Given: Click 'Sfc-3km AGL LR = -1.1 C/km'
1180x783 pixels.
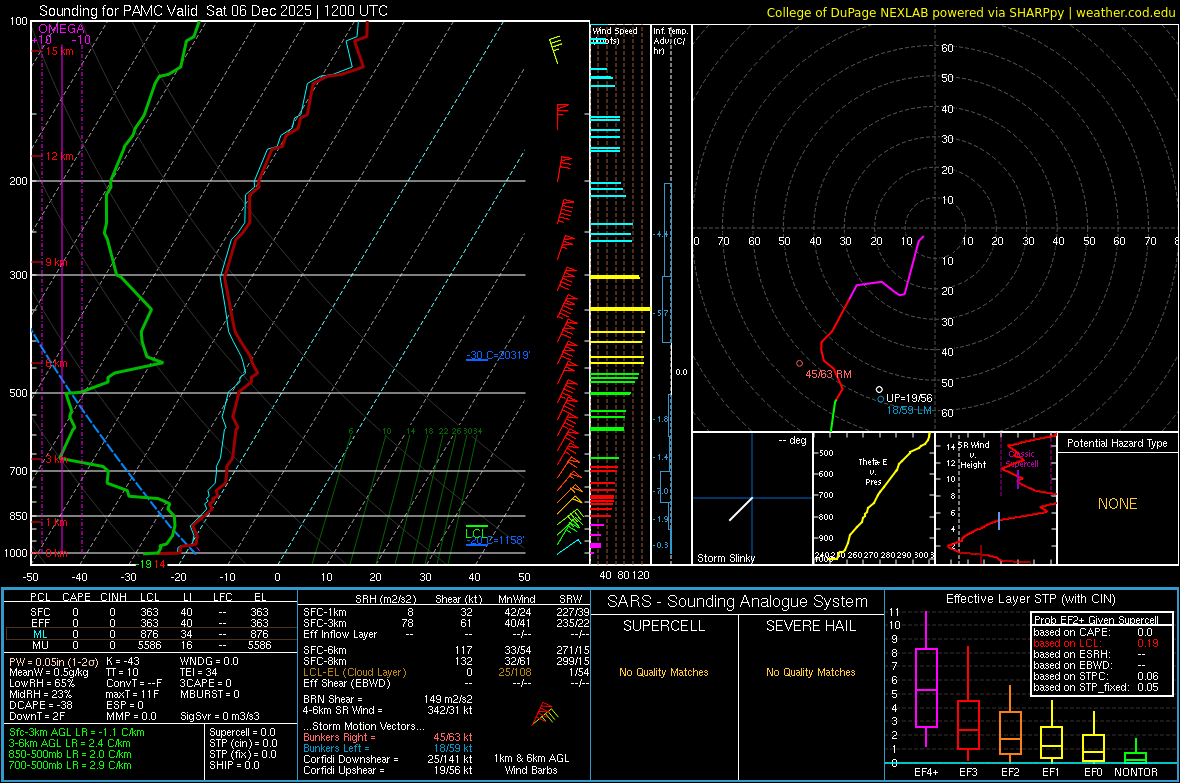Looking at the screenshot, I should click(x=77, y=732).
